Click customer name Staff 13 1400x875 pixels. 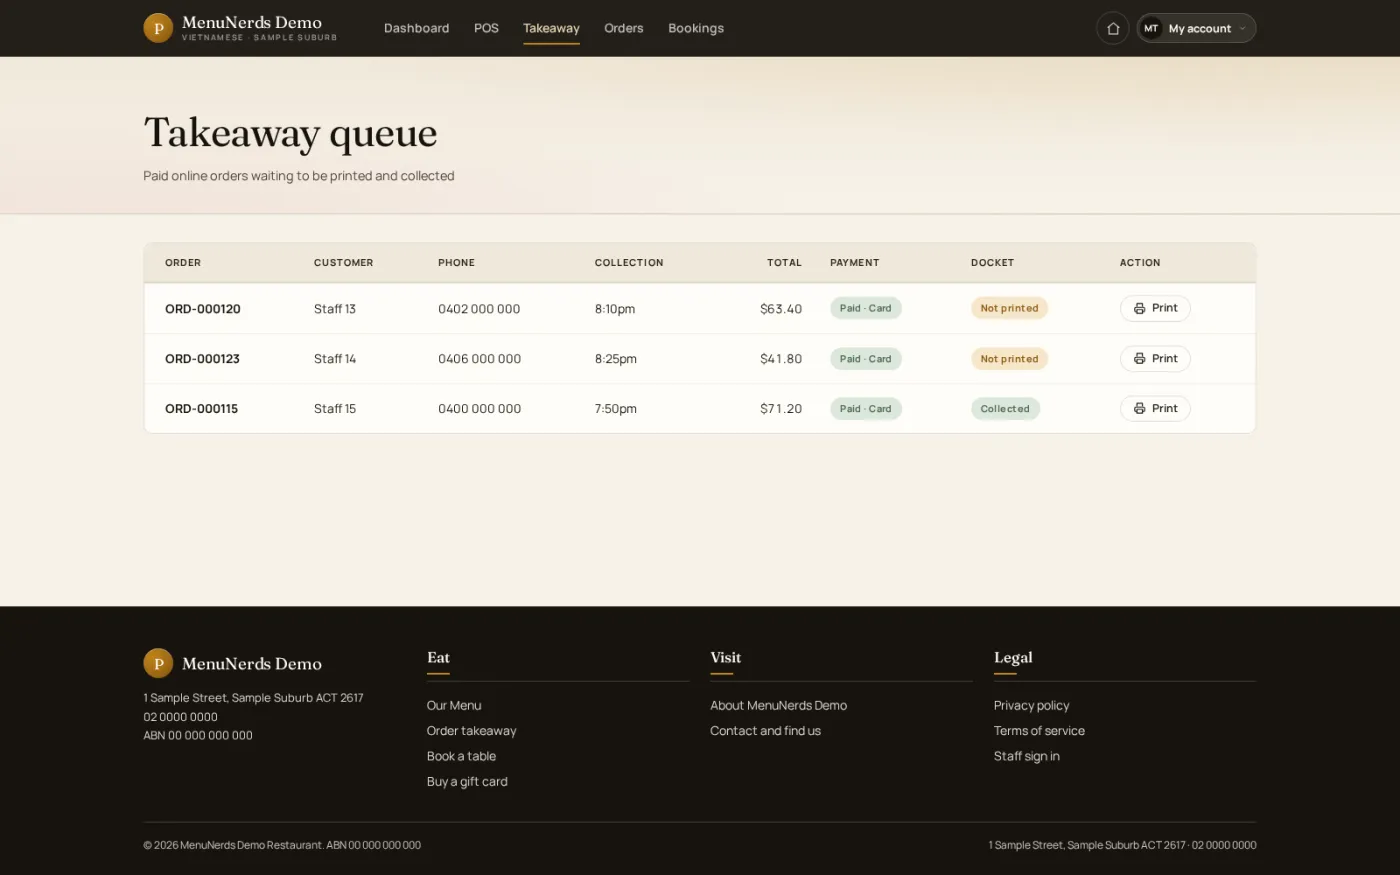click(335, 309)
